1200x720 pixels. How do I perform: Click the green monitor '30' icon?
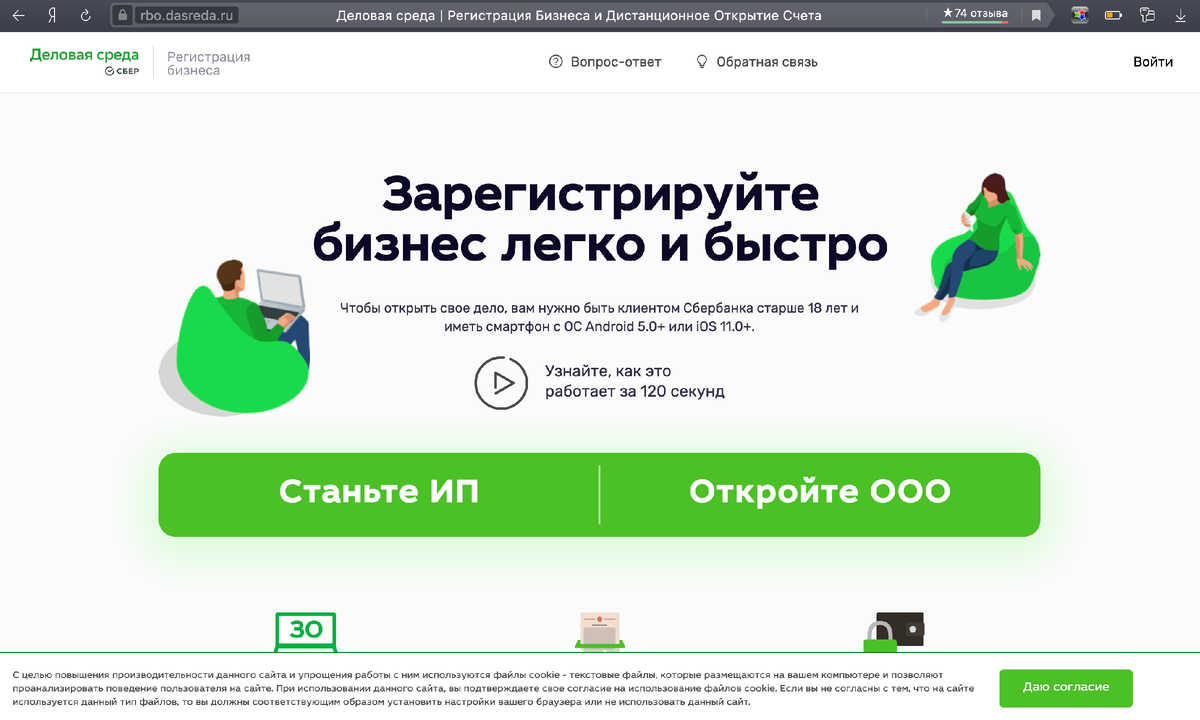click(x=305, y=631)
